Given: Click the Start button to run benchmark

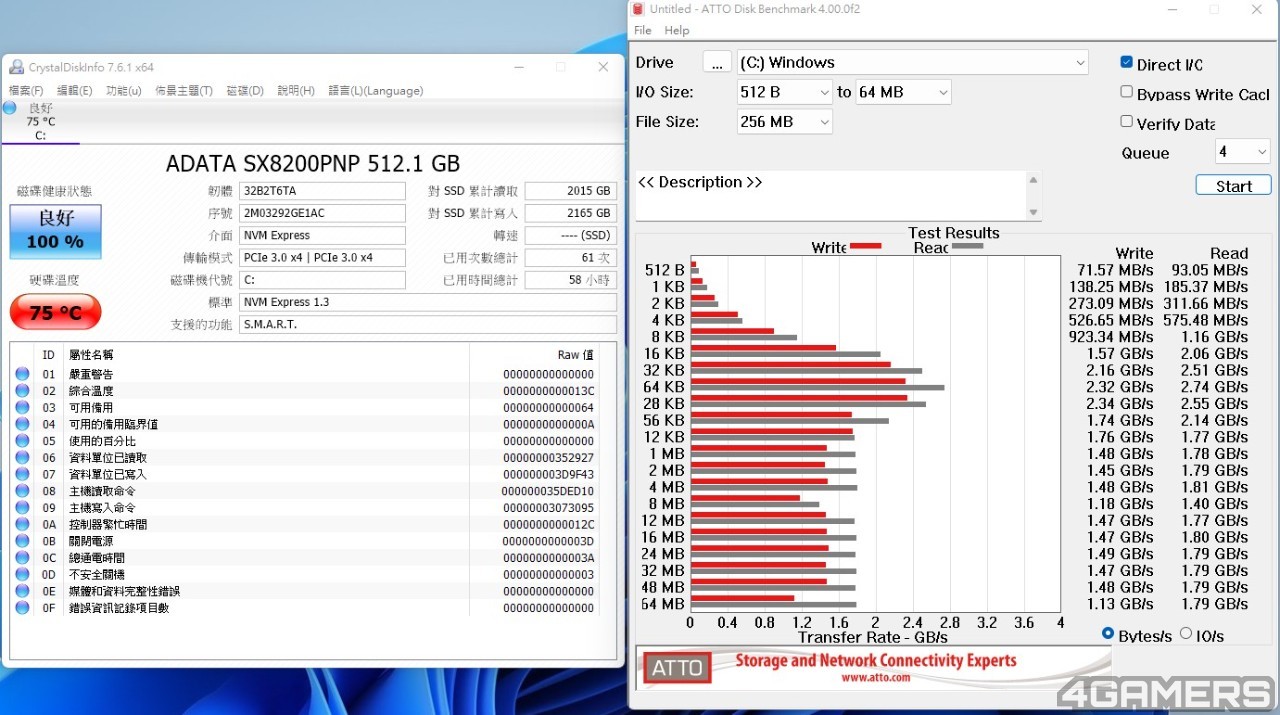Looking at the screenshot, I should click(x=1233, y=186).
